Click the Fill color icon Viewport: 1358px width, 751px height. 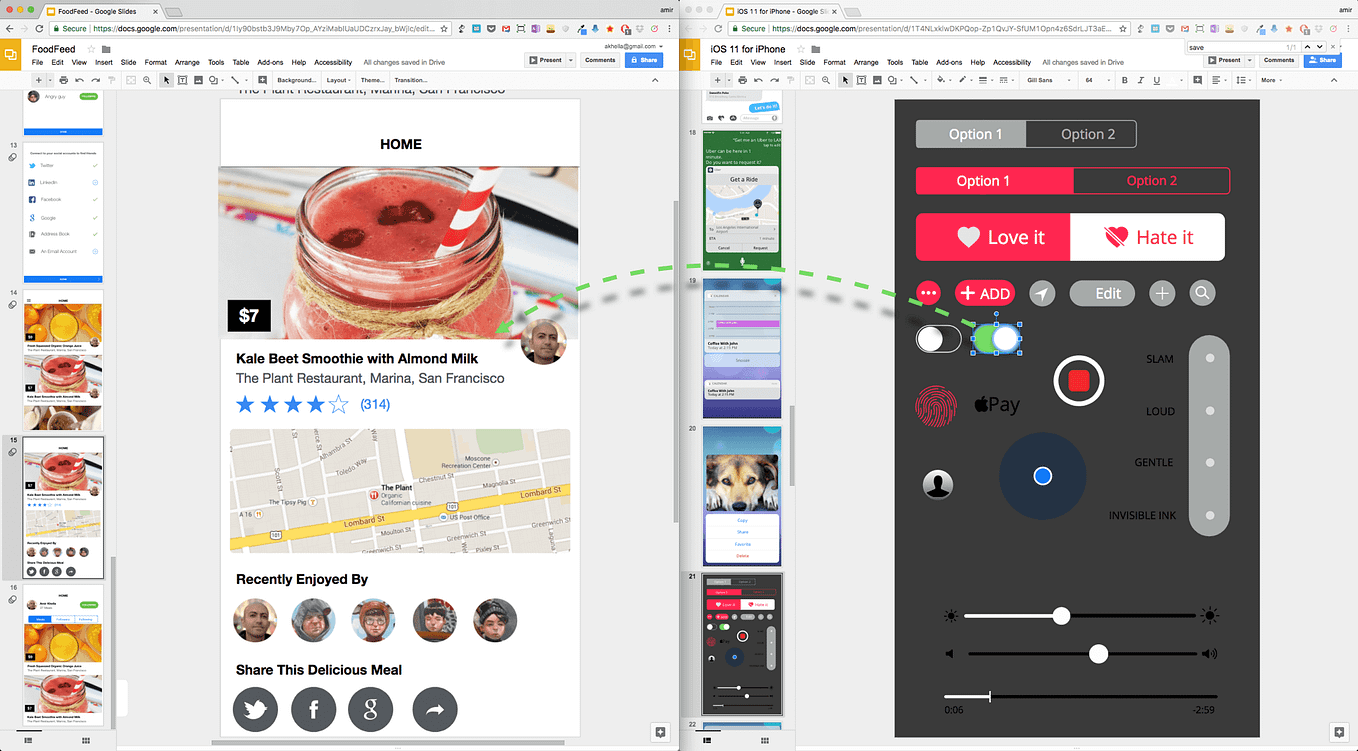(x=939, y=79)
